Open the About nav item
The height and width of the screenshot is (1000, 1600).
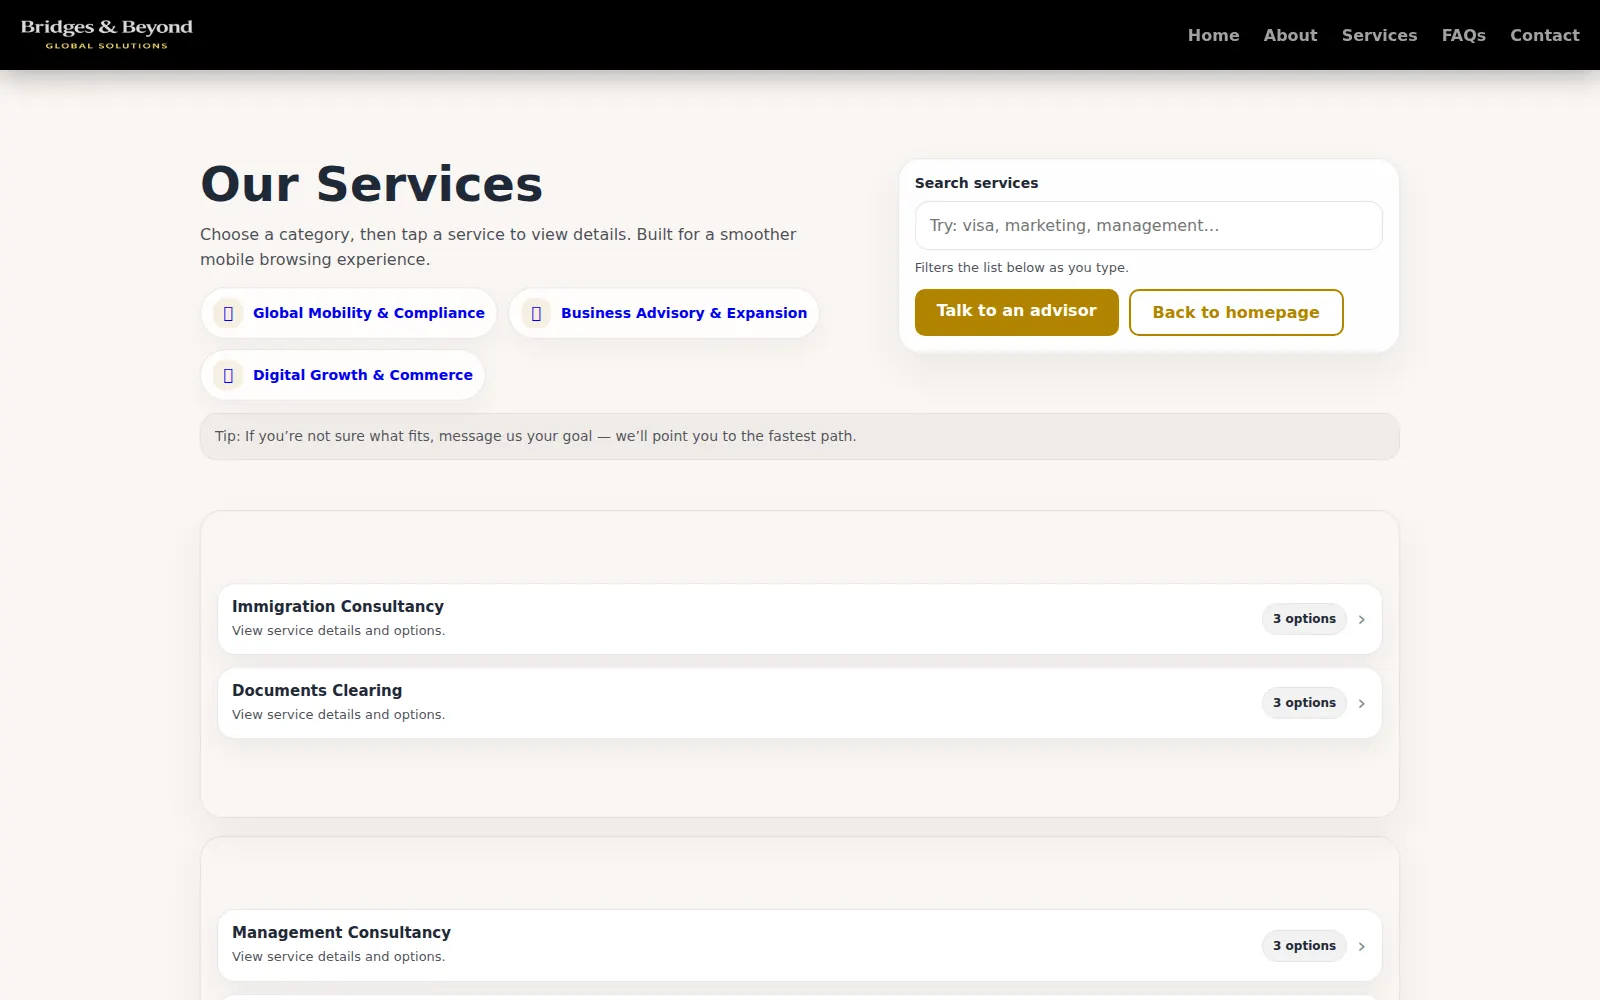(1290, 35)
